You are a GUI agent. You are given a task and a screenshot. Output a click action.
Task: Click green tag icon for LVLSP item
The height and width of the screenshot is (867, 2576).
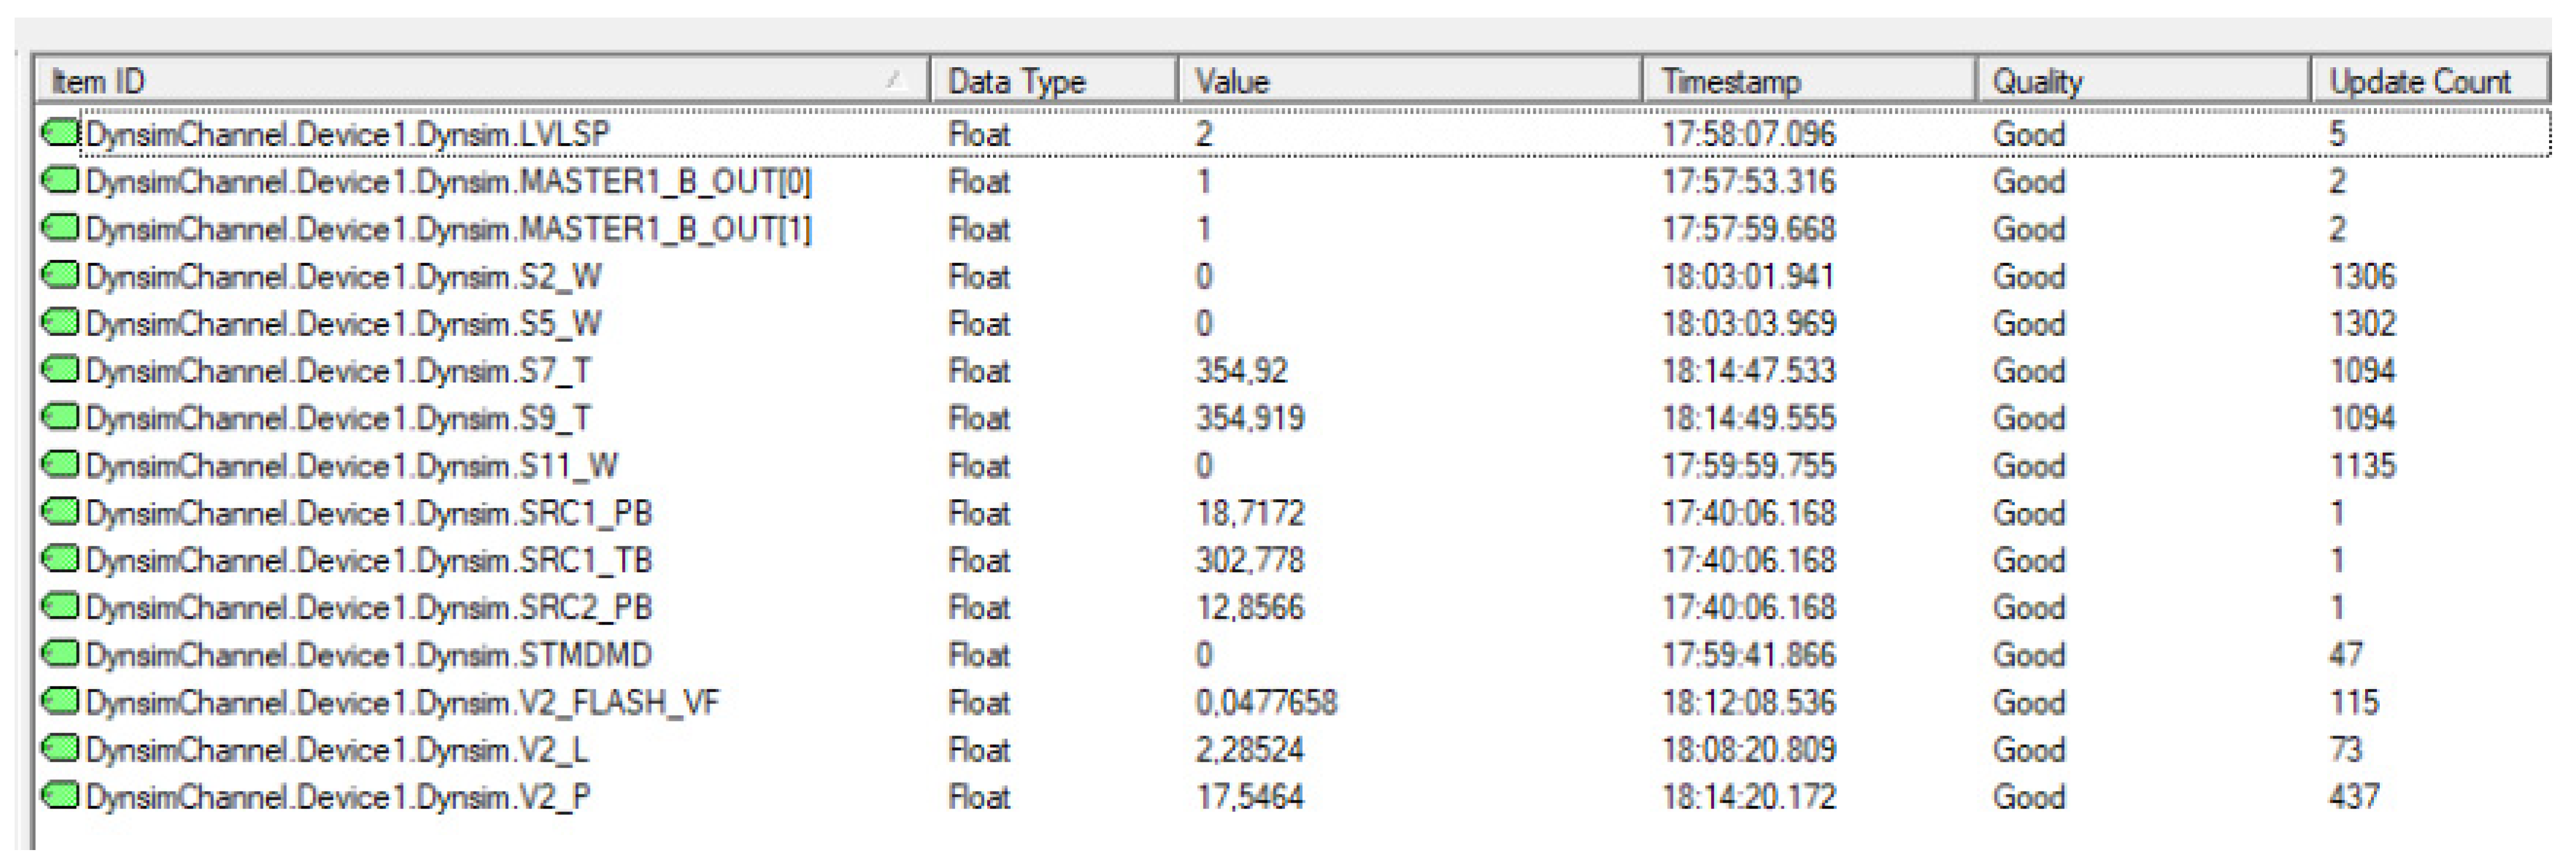[x=60, y=133]
